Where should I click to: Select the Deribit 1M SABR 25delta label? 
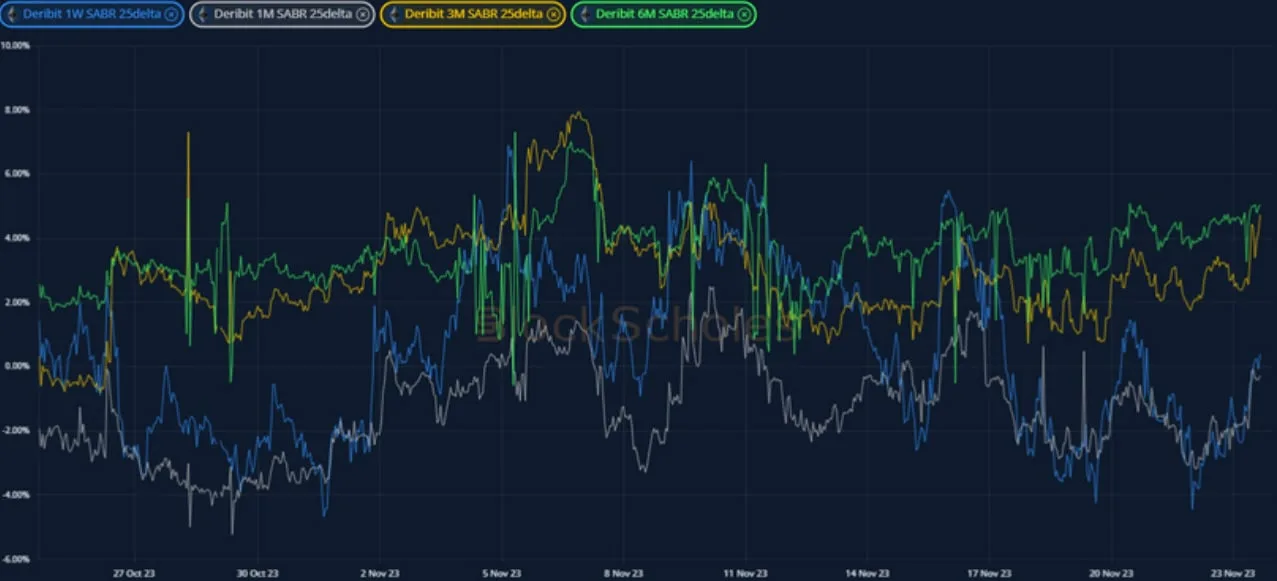click(x=282, y=14)
